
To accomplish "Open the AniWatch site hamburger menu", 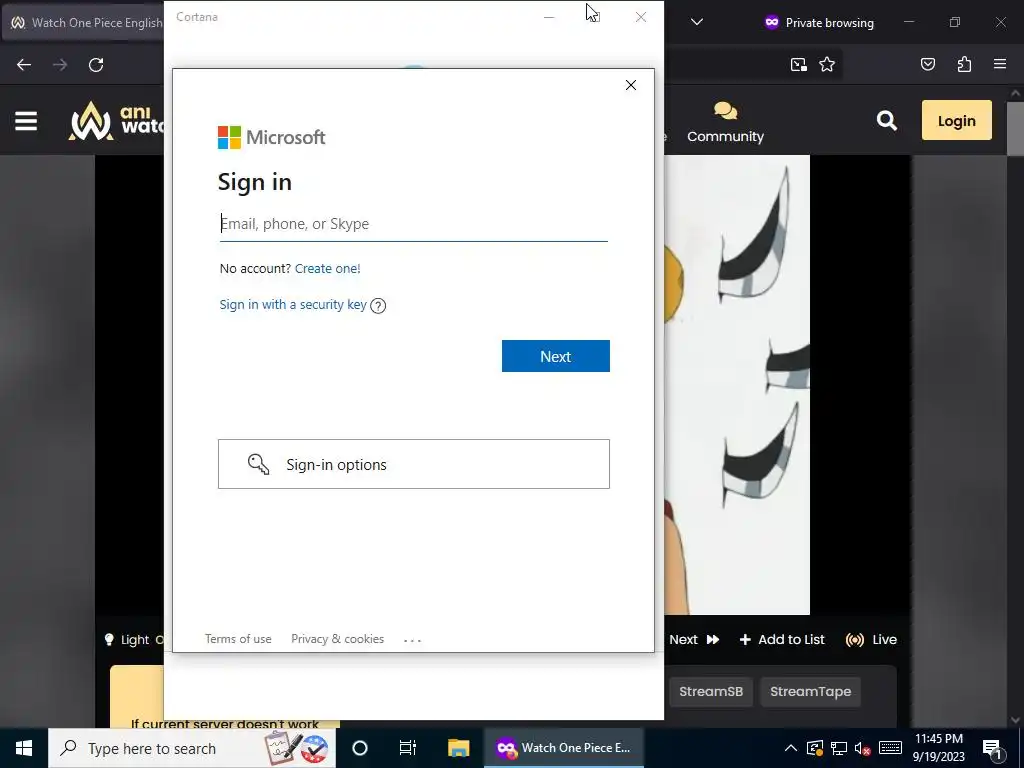I will (26, 121).
